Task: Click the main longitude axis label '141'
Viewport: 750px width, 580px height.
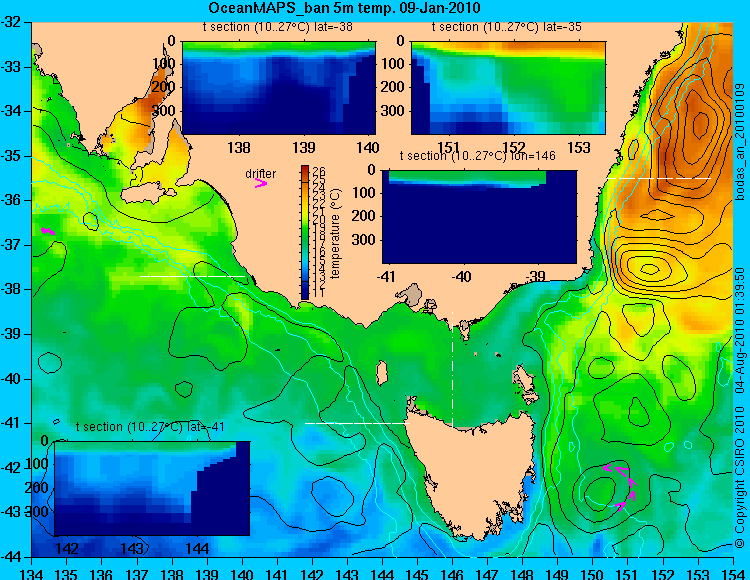Action: coord(277,573)
